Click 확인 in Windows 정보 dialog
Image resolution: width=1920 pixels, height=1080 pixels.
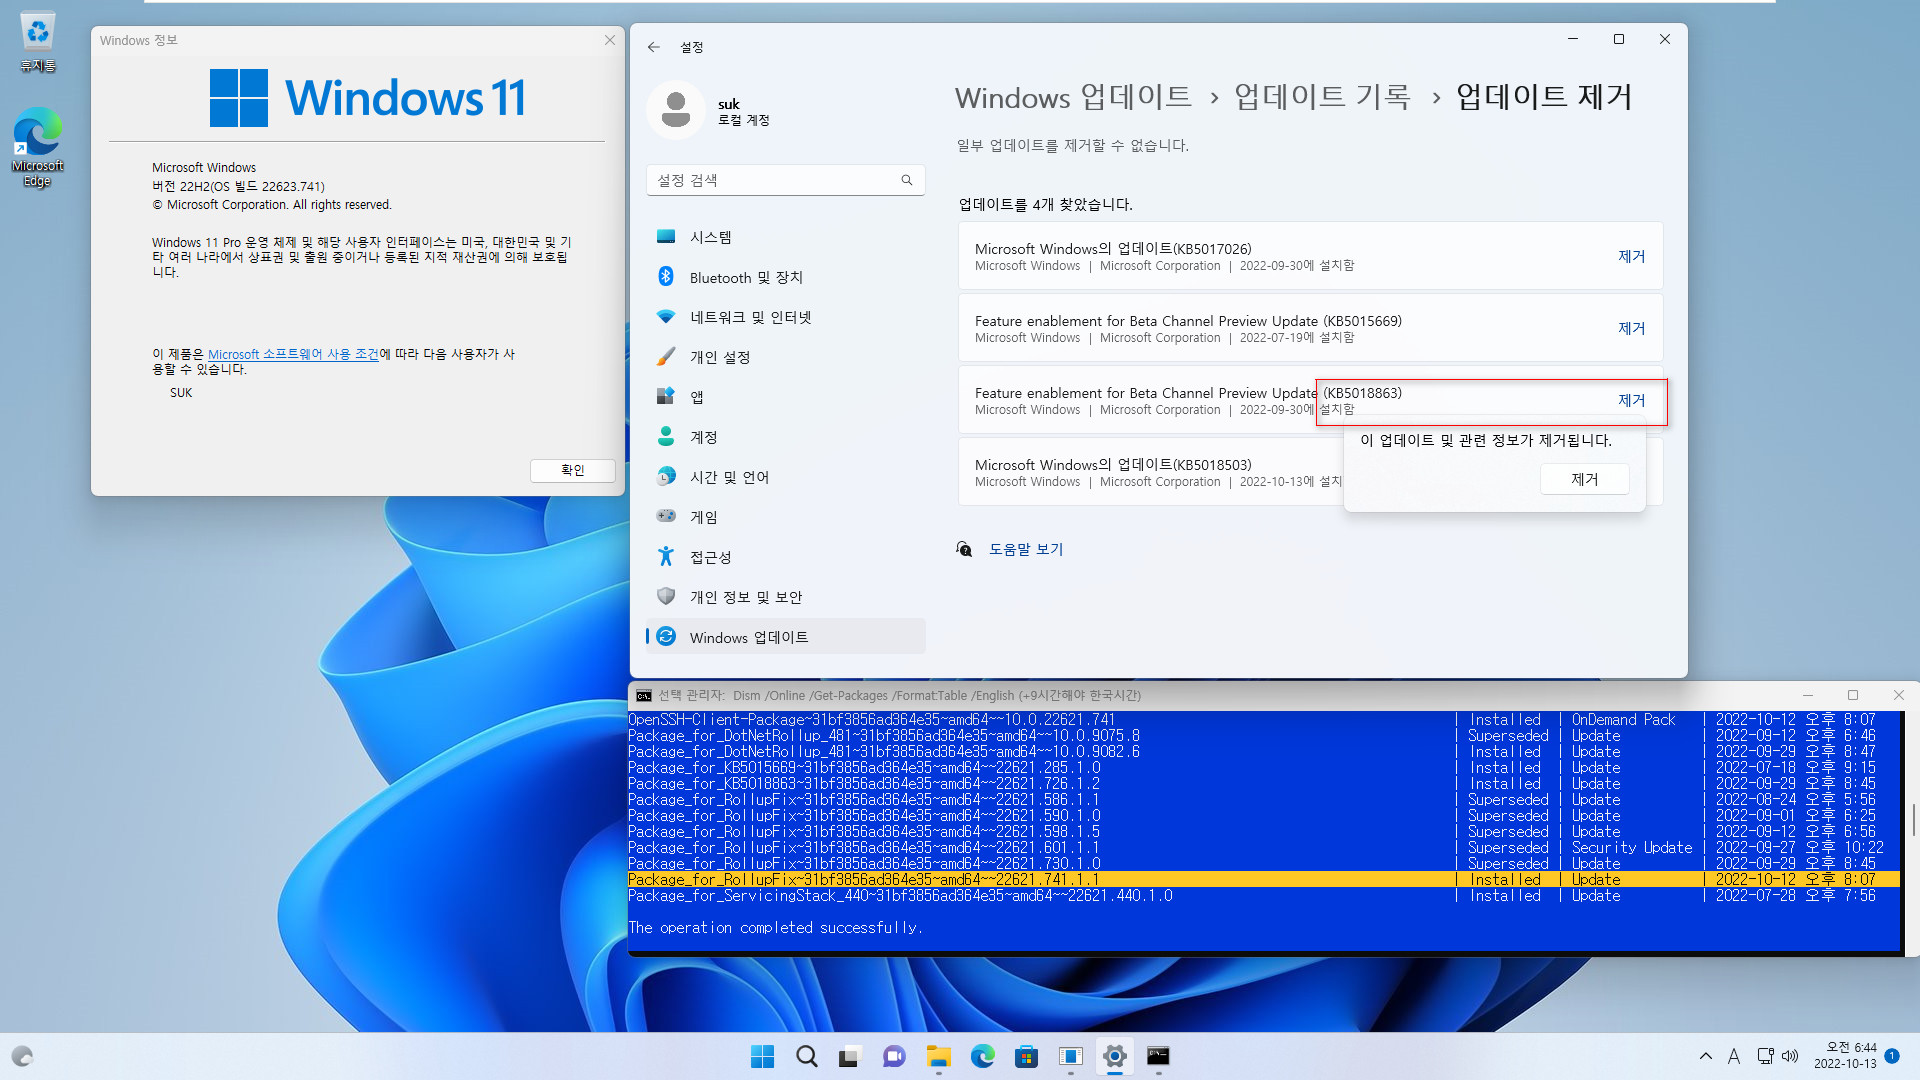click(x=573, y=470)
